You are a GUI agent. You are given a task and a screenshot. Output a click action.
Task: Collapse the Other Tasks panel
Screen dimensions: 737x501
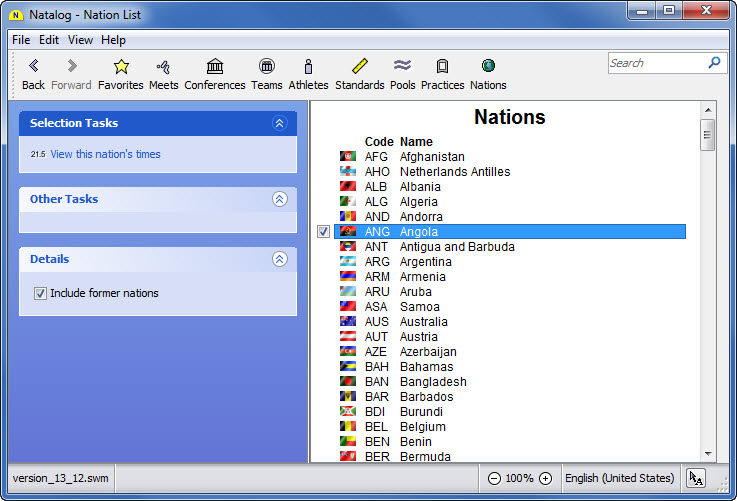point(280,199)
